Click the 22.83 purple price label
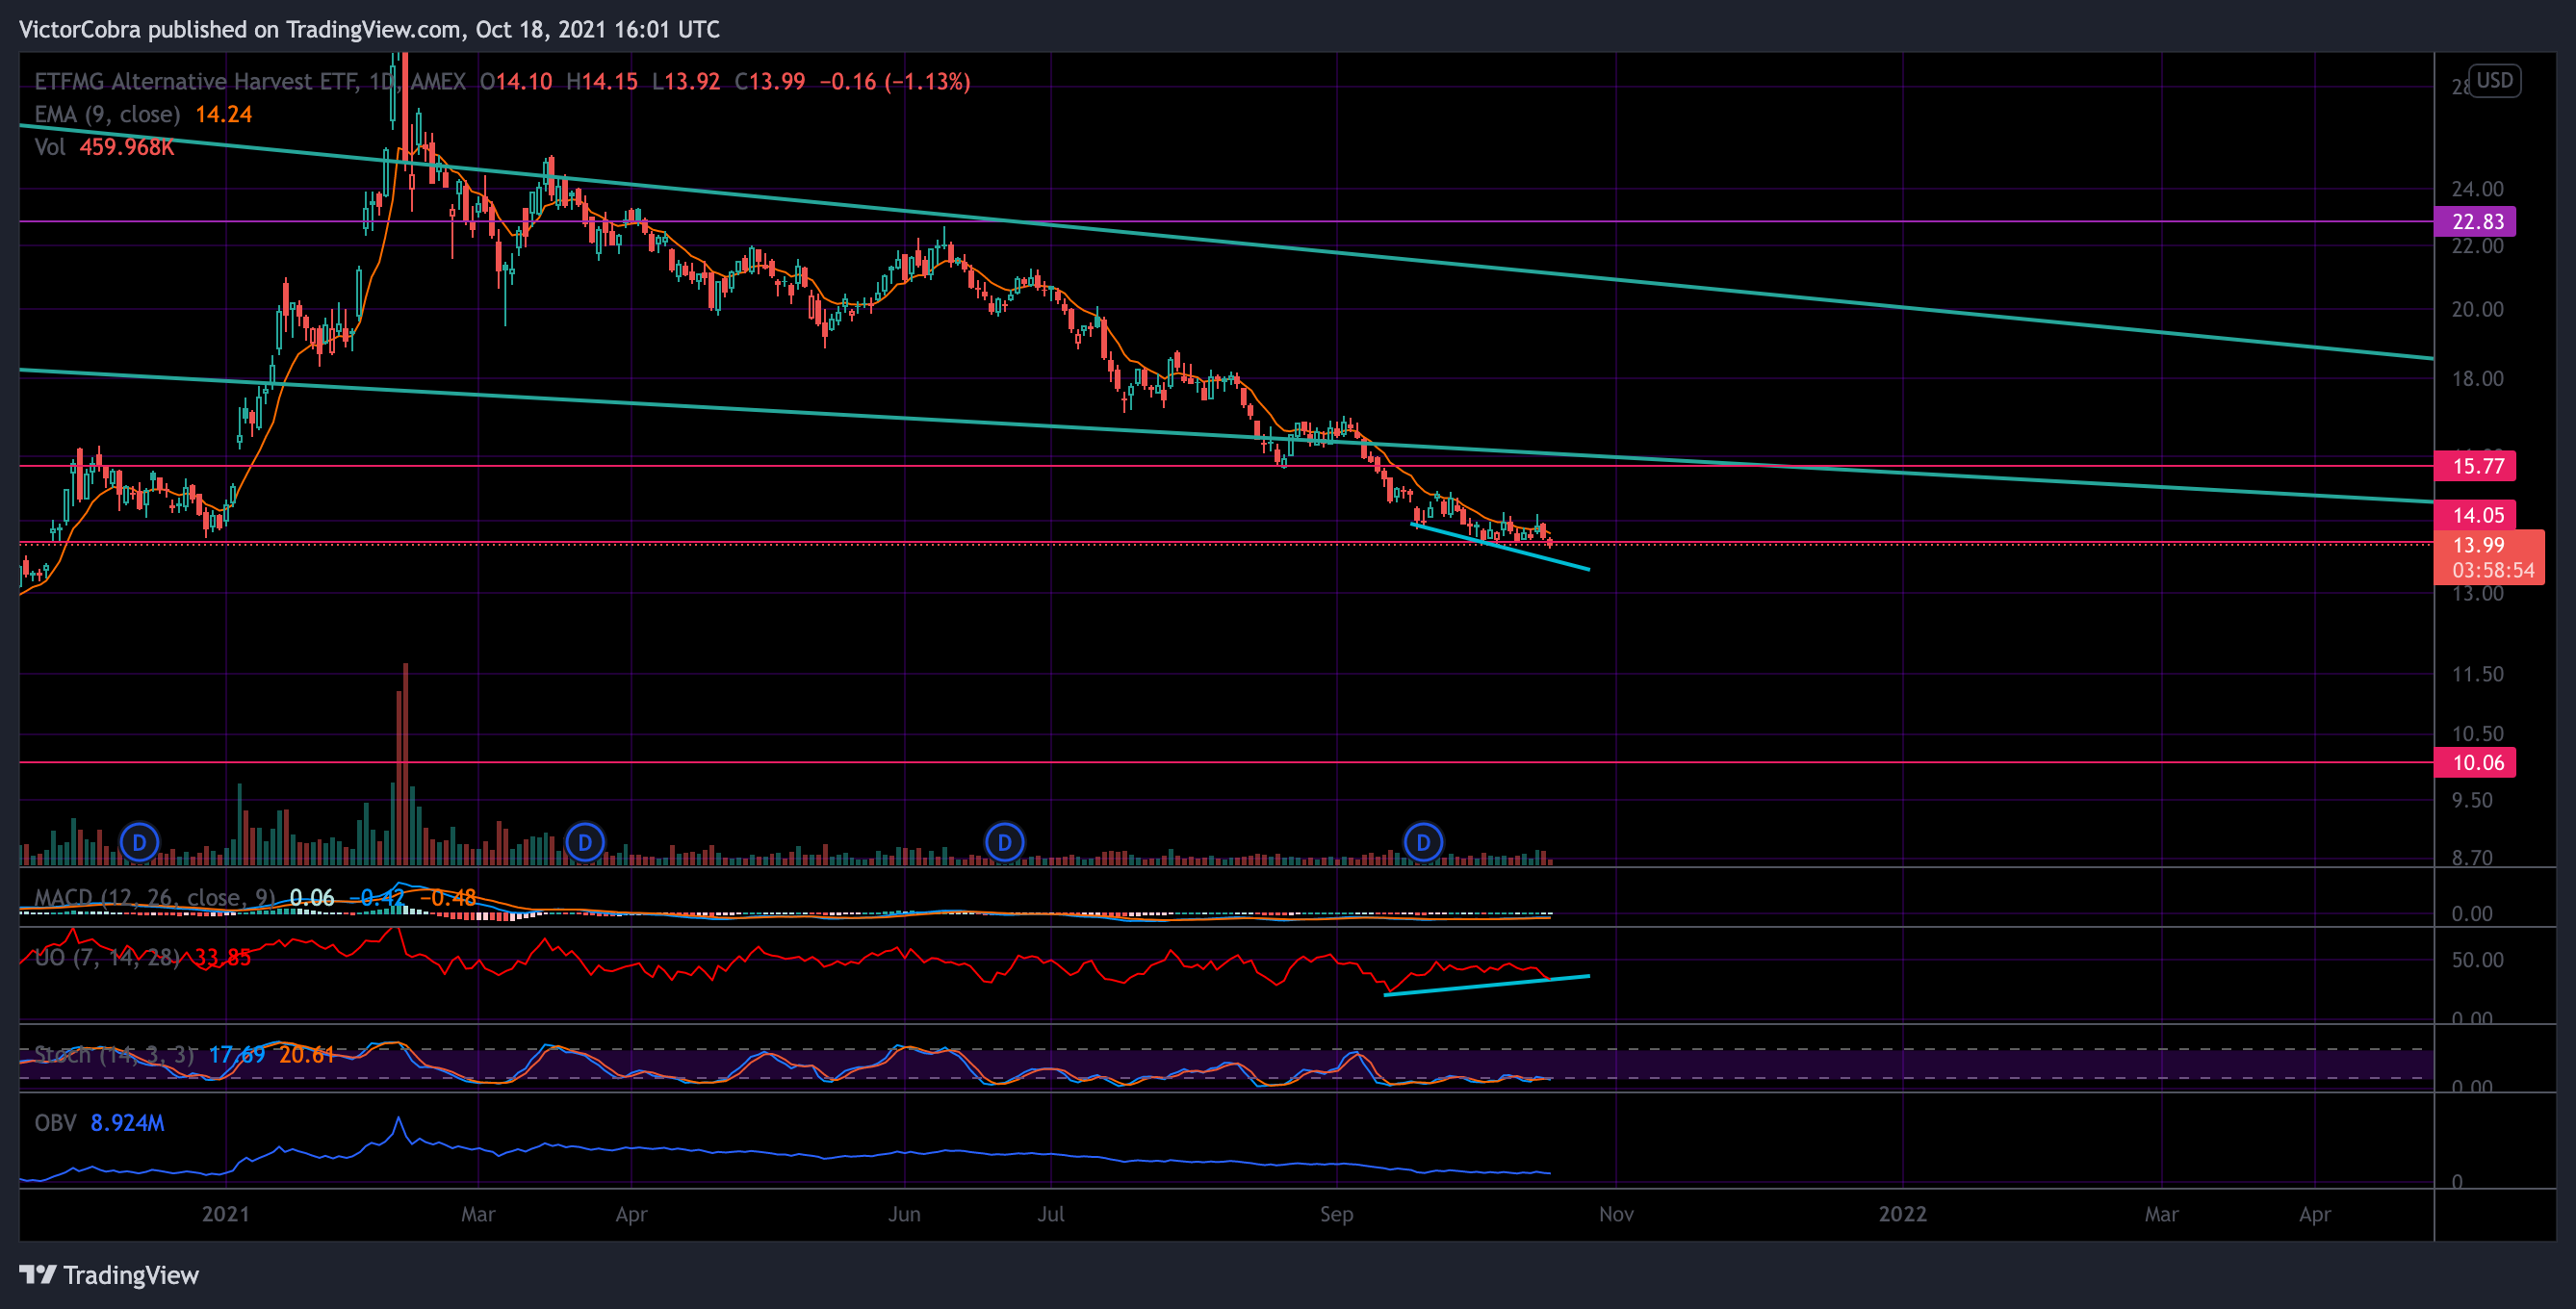This screenshot has width=2576, height=1309. point(2475,222)
